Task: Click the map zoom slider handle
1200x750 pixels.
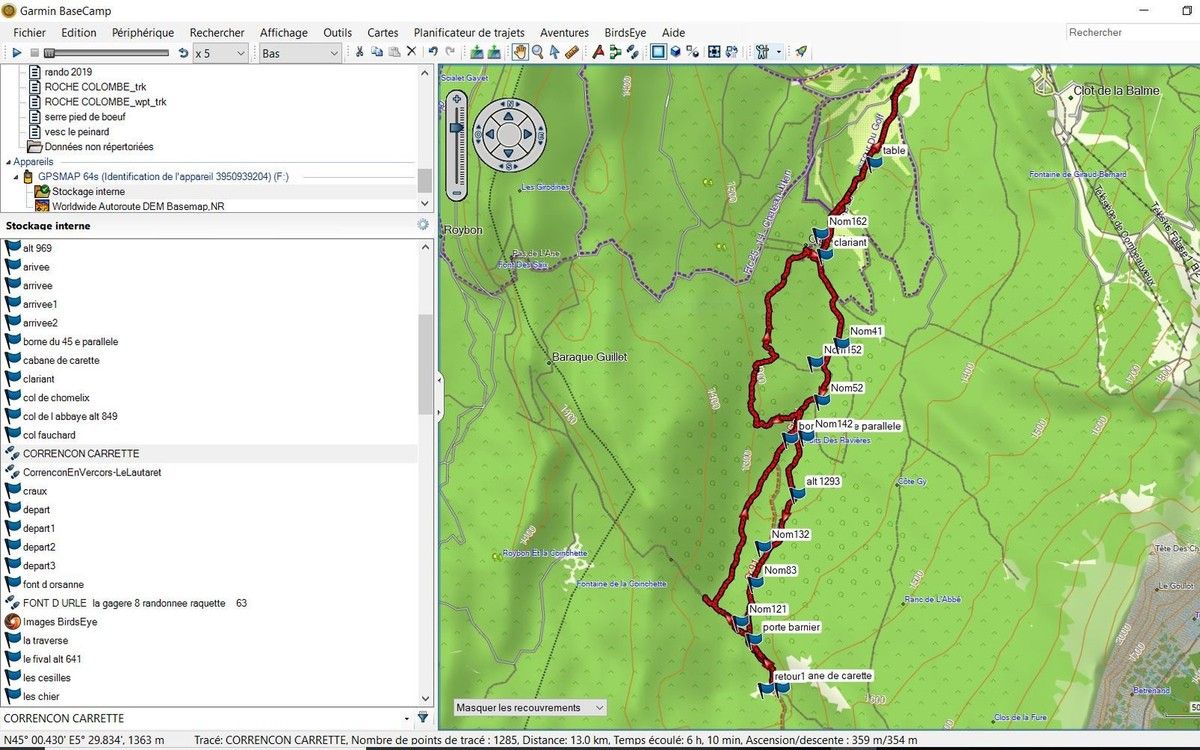Action: click(x=457, y=127)
